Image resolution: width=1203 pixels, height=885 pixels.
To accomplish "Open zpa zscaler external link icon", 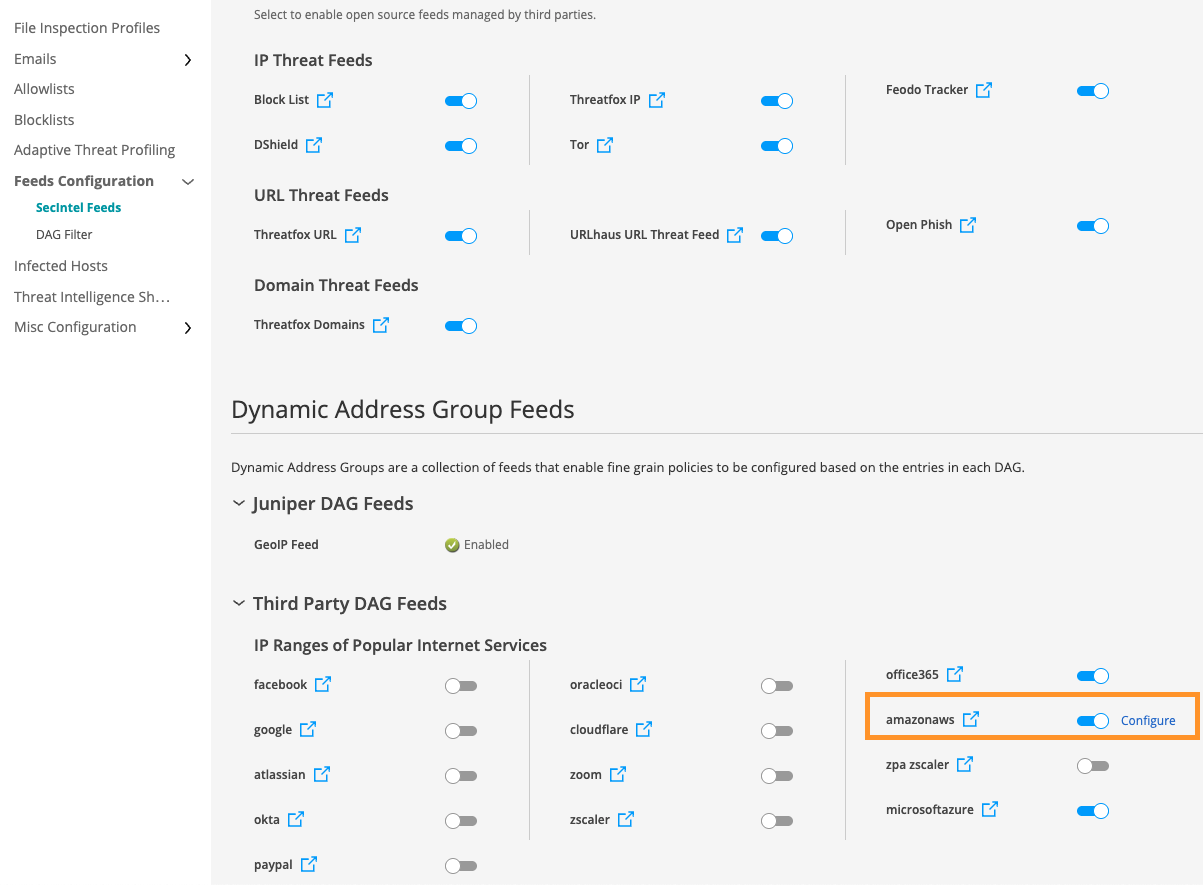I will [965, 765].
